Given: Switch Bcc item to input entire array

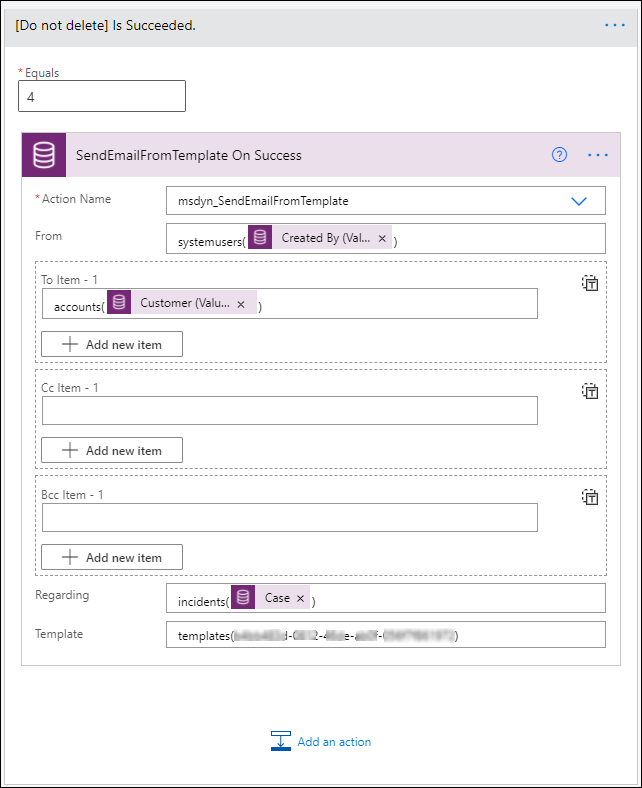Looking at the screenshot, I should (590, 498).
